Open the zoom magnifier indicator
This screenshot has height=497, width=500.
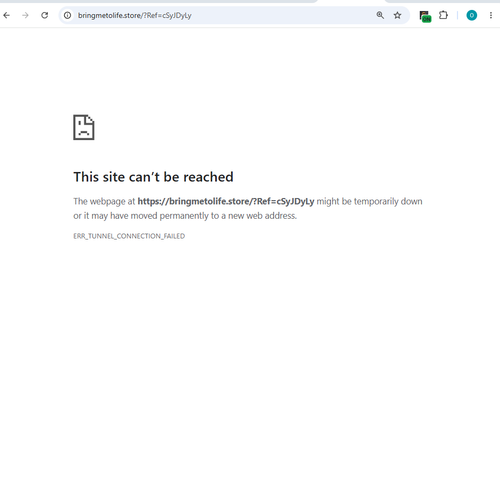point(380,15)
